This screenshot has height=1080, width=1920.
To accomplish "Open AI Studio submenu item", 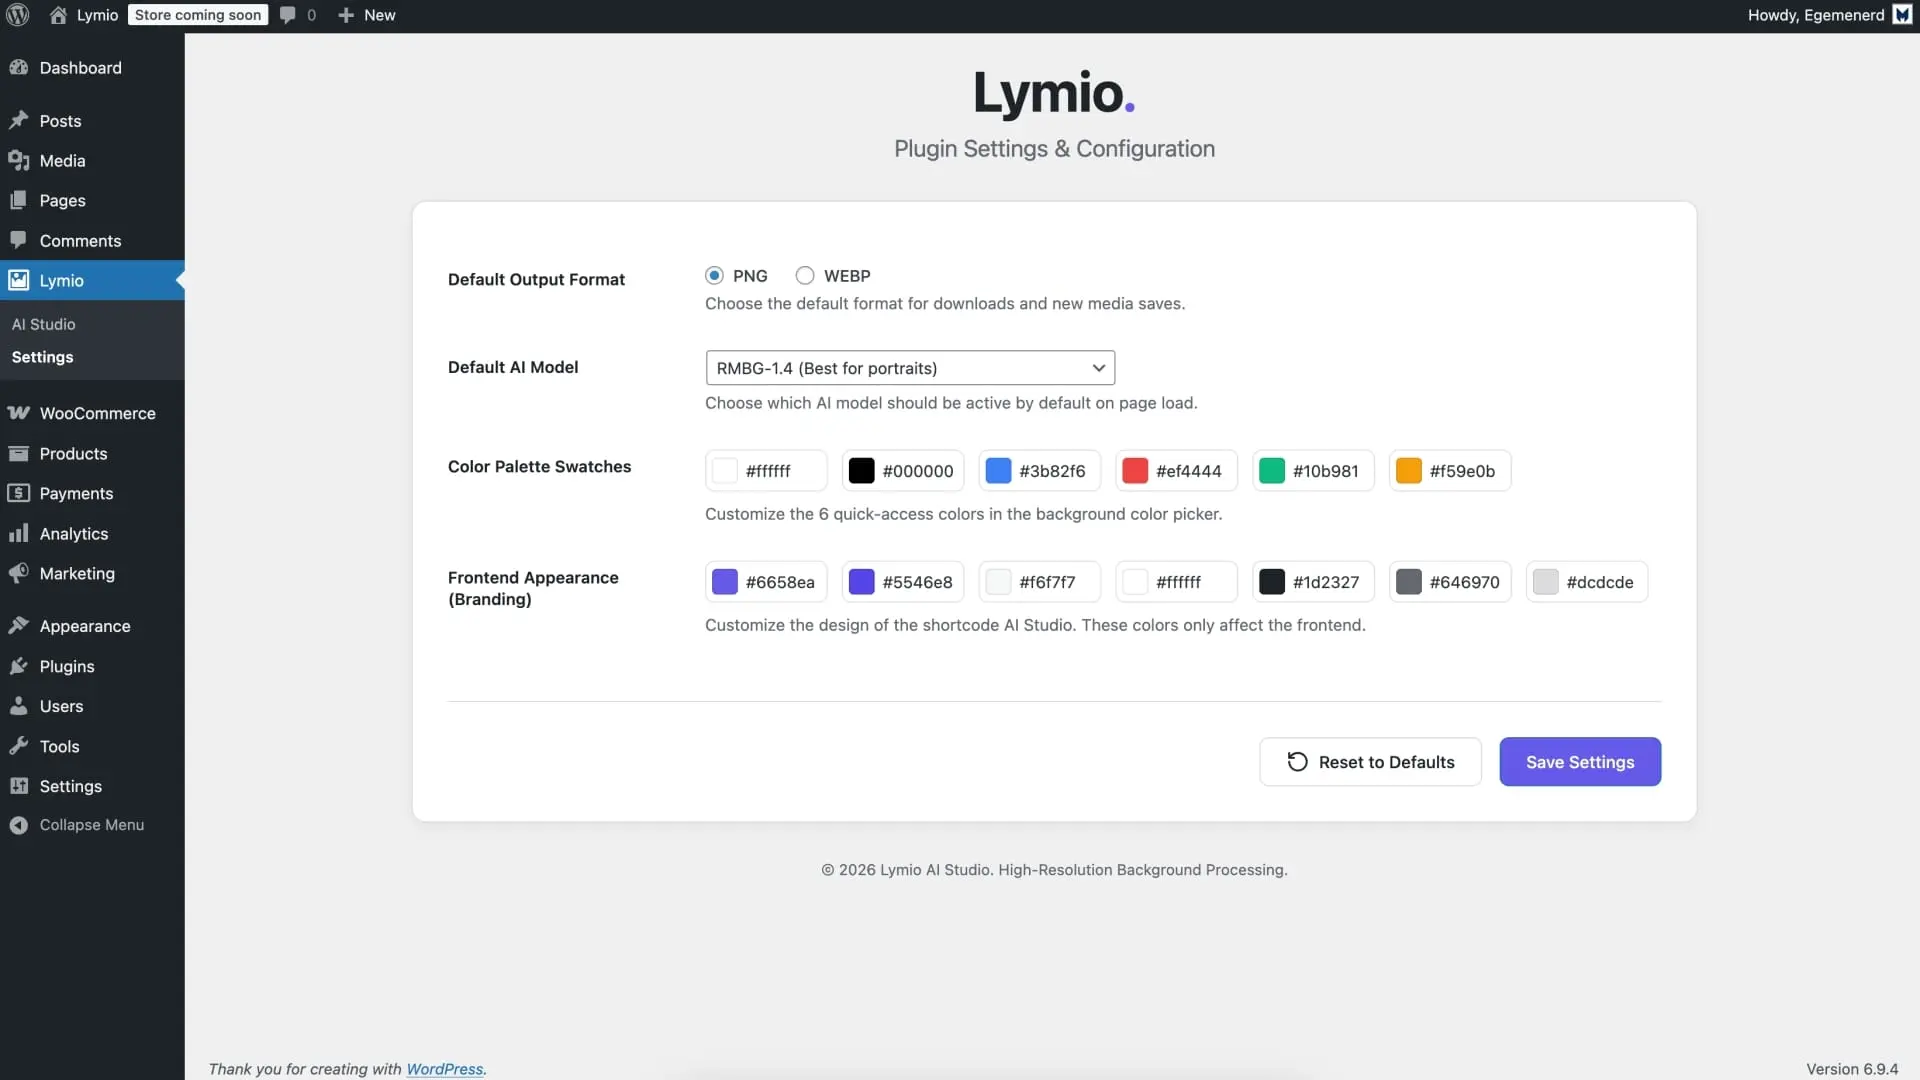I will [43, 324].
